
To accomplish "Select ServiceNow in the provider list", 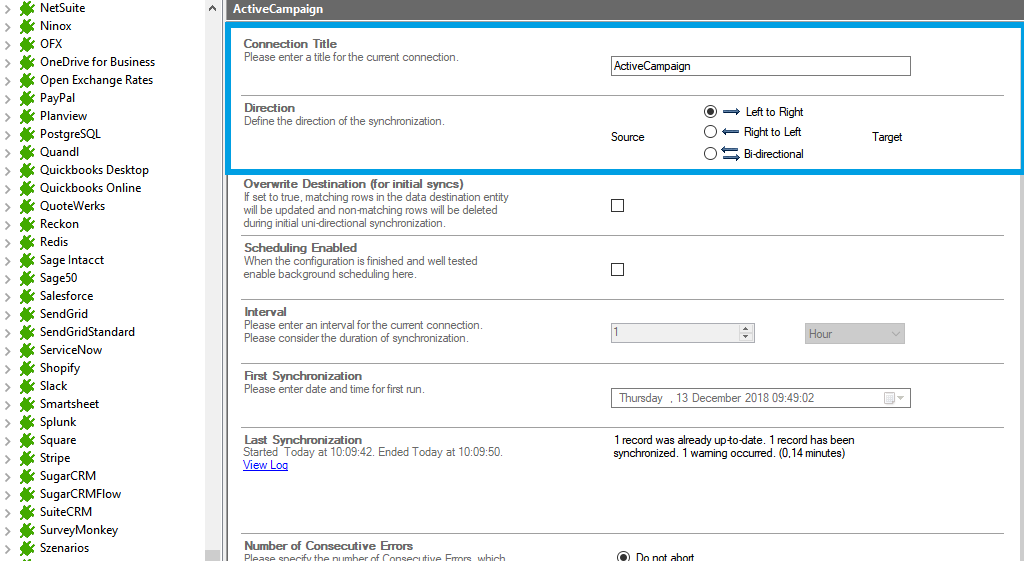I will [70, 350].
